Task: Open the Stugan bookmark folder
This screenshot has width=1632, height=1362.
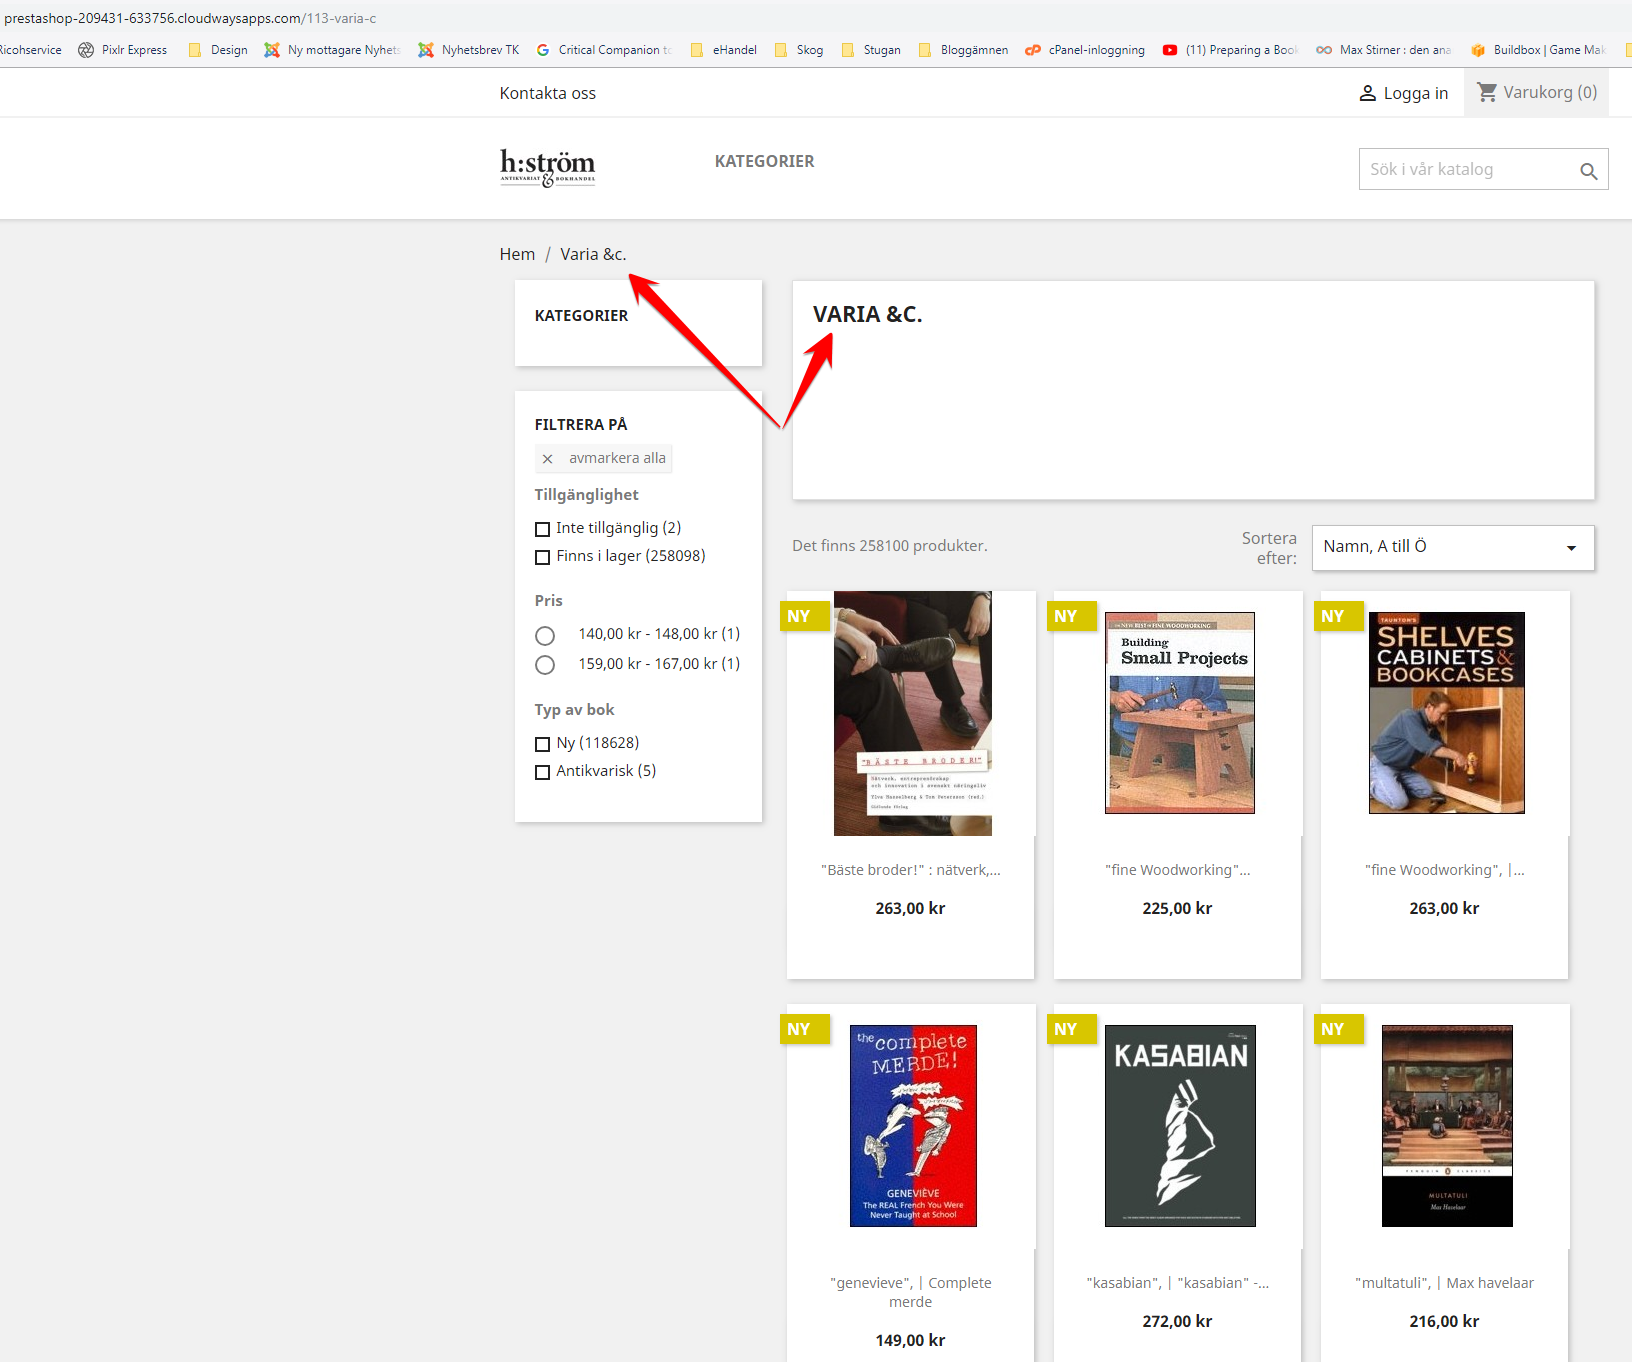Action: (x=871, y=50)
